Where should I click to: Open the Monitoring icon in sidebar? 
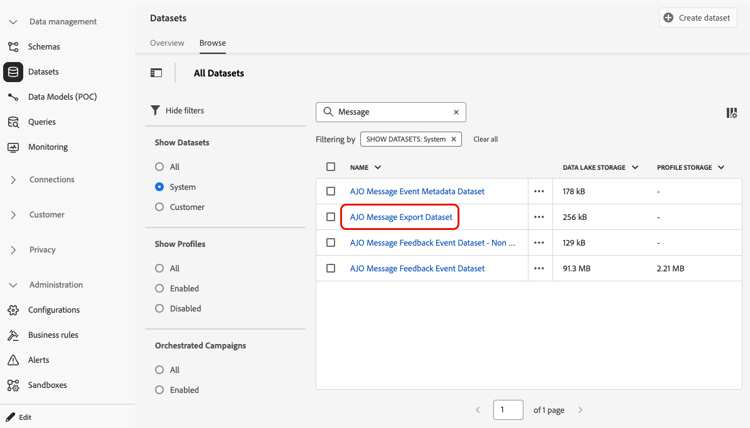coord(13,147)
